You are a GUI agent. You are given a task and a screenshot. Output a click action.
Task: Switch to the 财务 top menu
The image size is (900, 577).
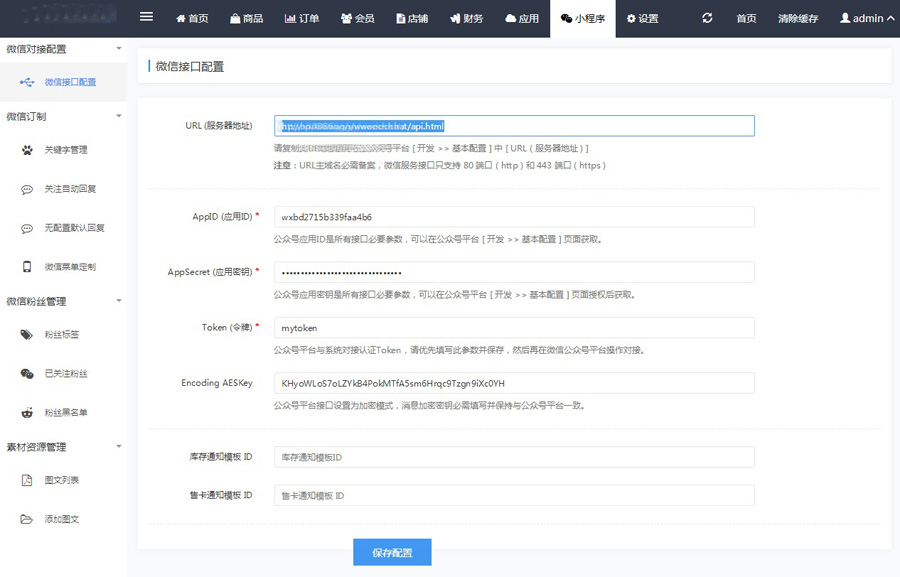click(466, 18)
